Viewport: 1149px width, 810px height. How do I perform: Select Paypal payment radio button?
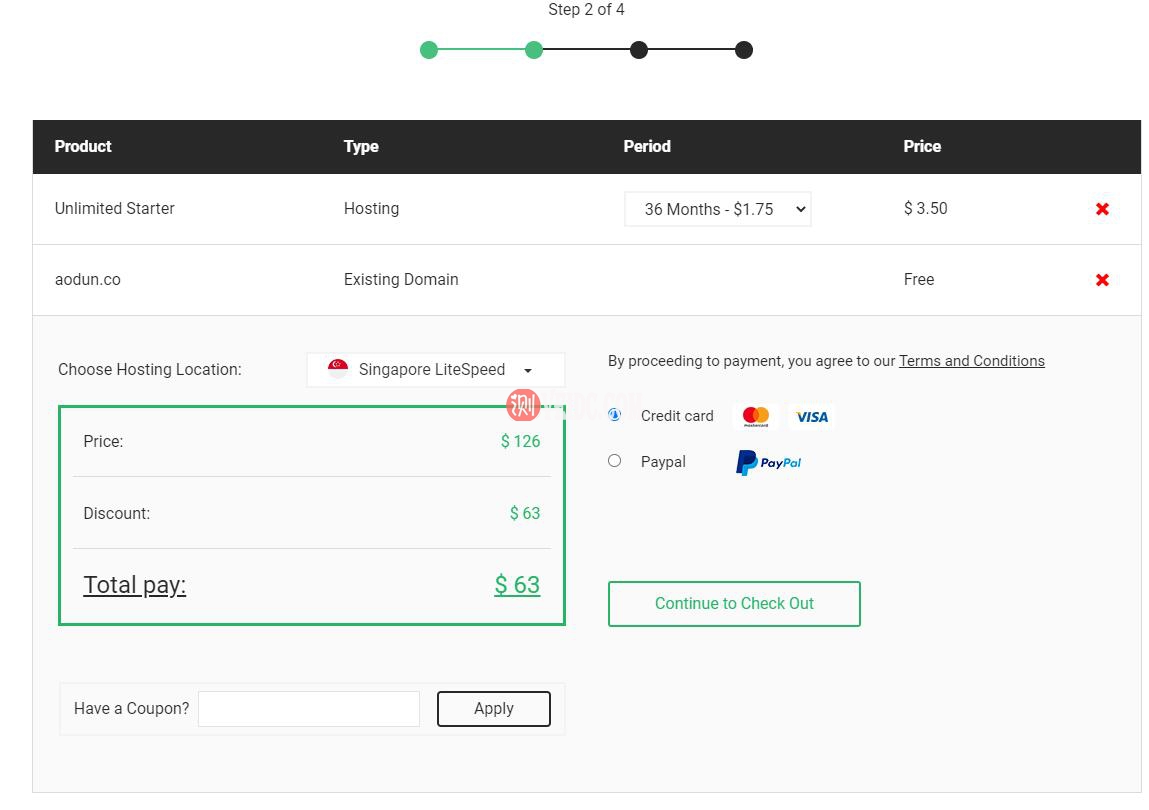point(615,461)
